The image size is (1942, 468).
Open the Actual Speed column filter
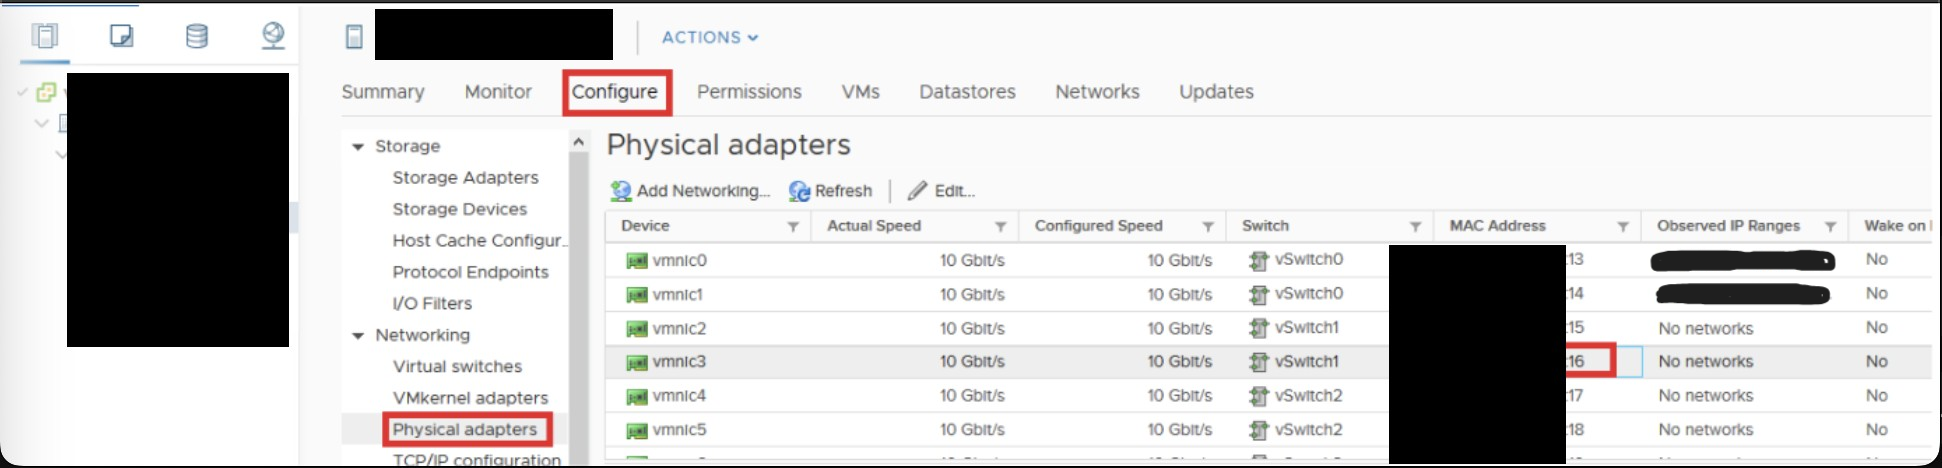[x=1000, y=227]
